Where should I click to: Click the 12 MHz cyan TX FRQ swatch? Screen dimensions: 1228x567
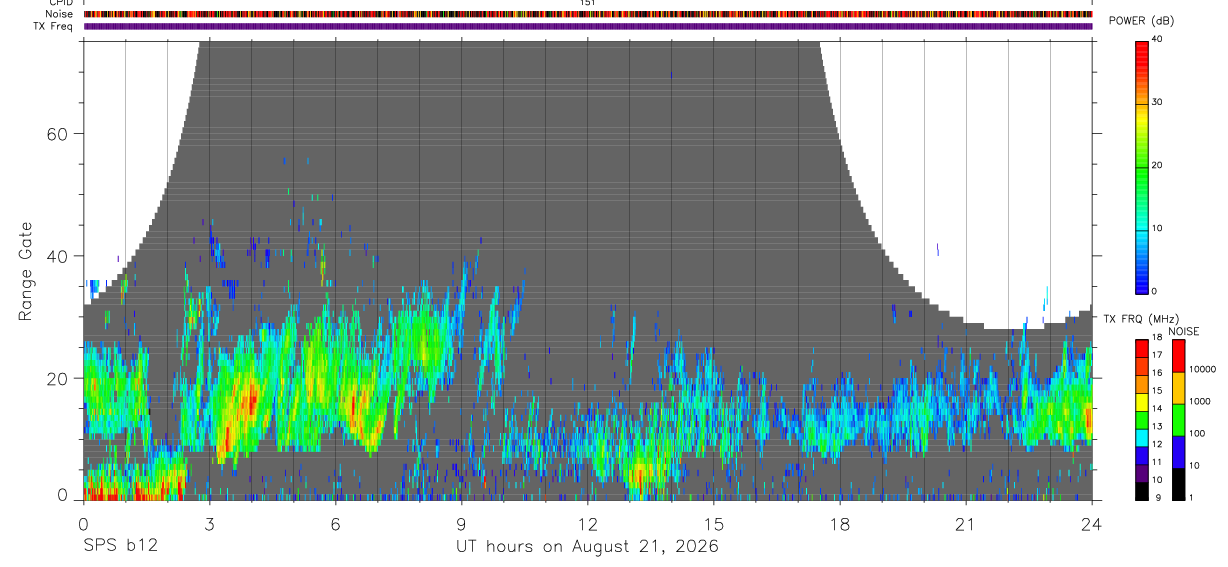pyautogui.click(x=1142, y=437)
